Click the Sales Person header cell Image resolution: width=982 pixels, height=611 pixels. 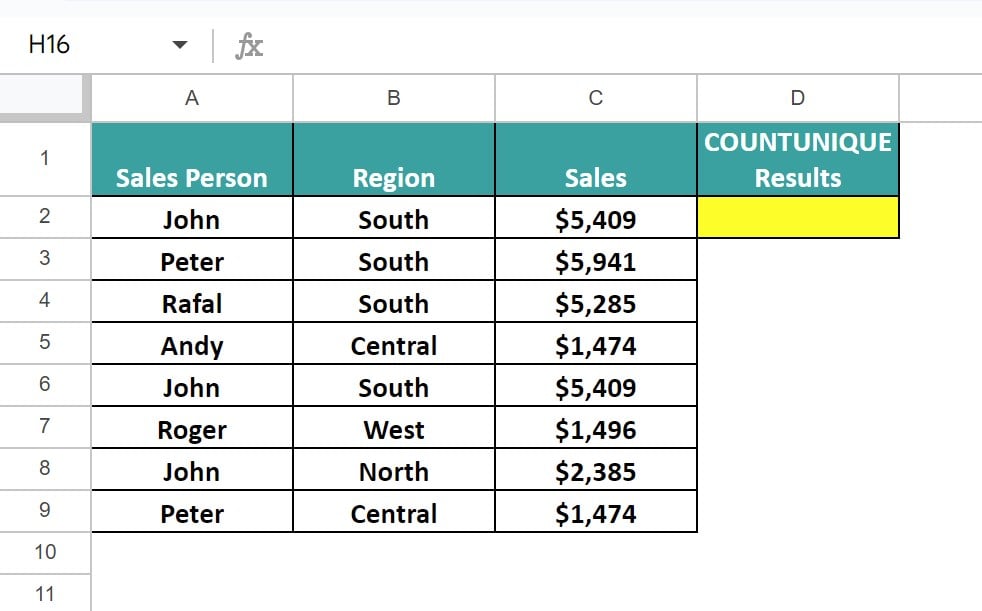[192, 159]
